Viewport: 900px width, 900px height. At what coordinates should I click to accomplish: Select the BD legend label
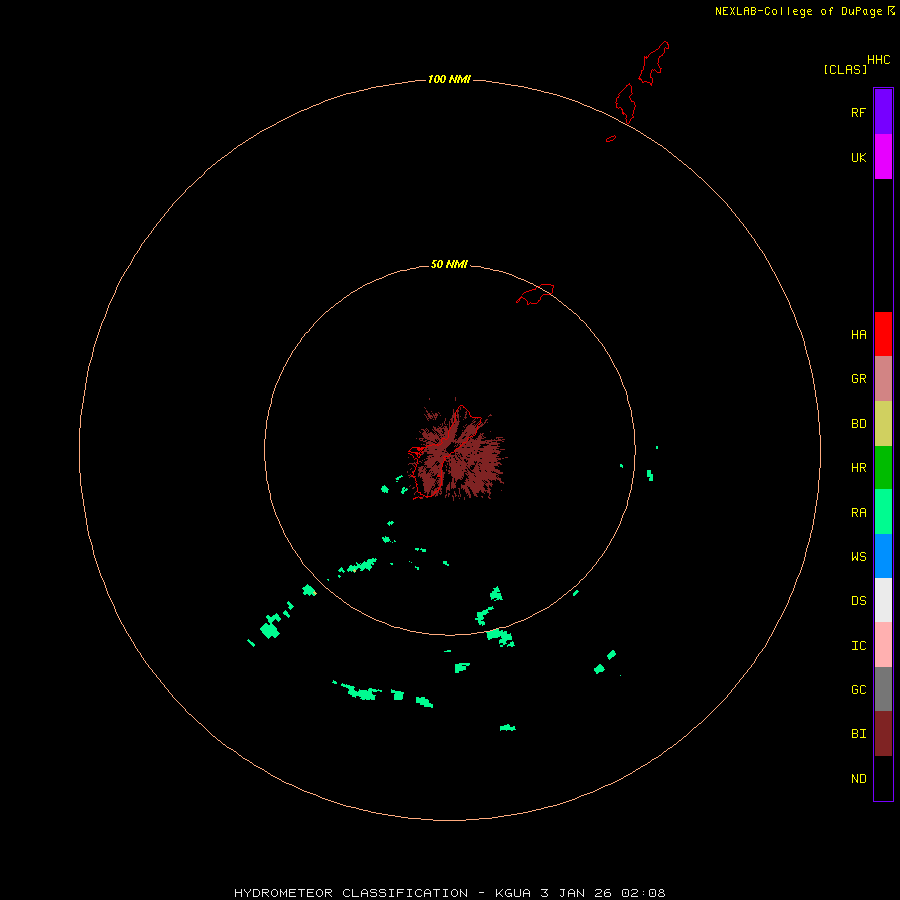coord(858,424)
